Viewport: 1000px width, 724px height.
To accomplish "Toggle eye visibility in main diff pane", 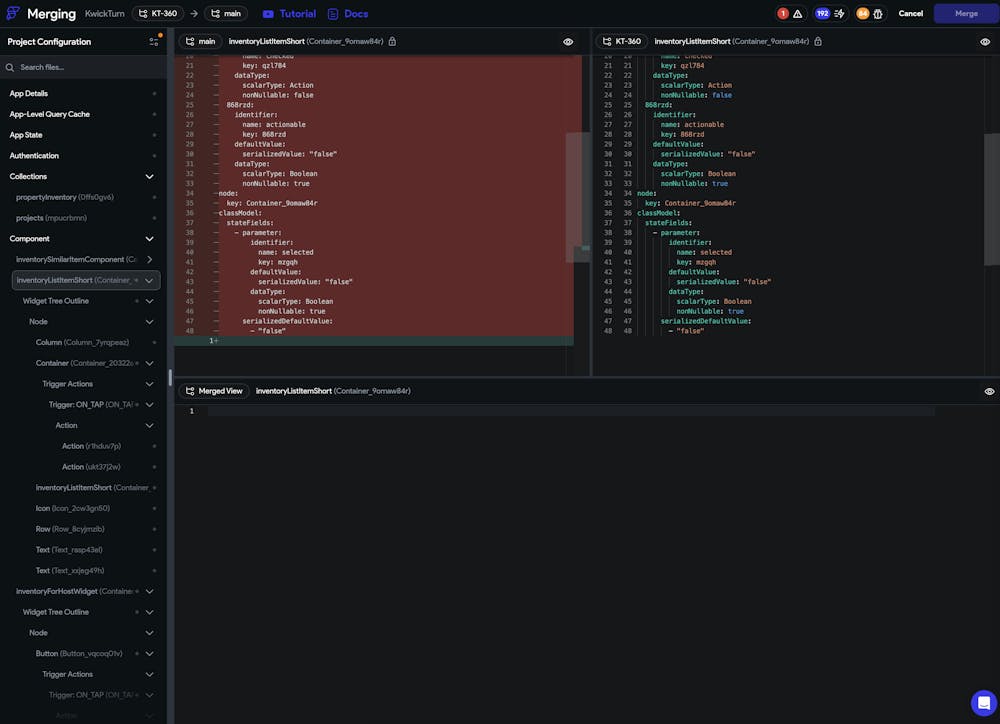I will 568,41.
